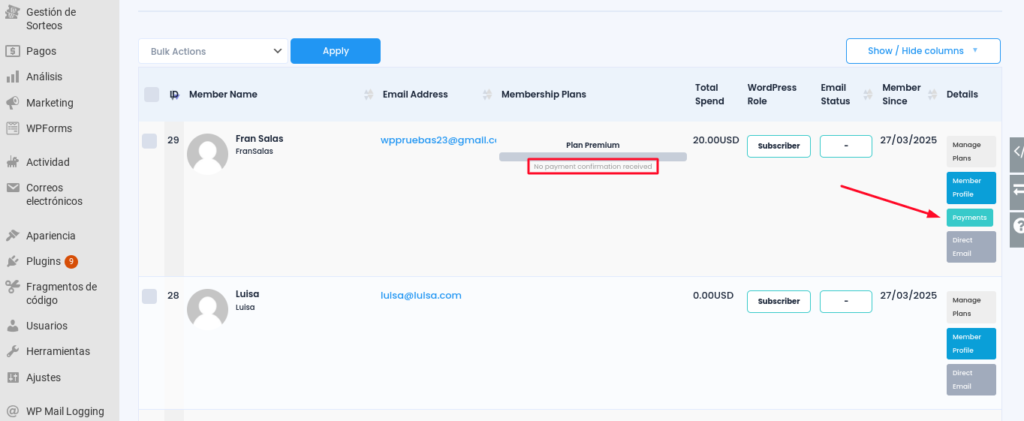Click the code brackets side tab icon
Image resolution: width=1024 pixels, height=421 pixels.
click(x=1017, y=154)
